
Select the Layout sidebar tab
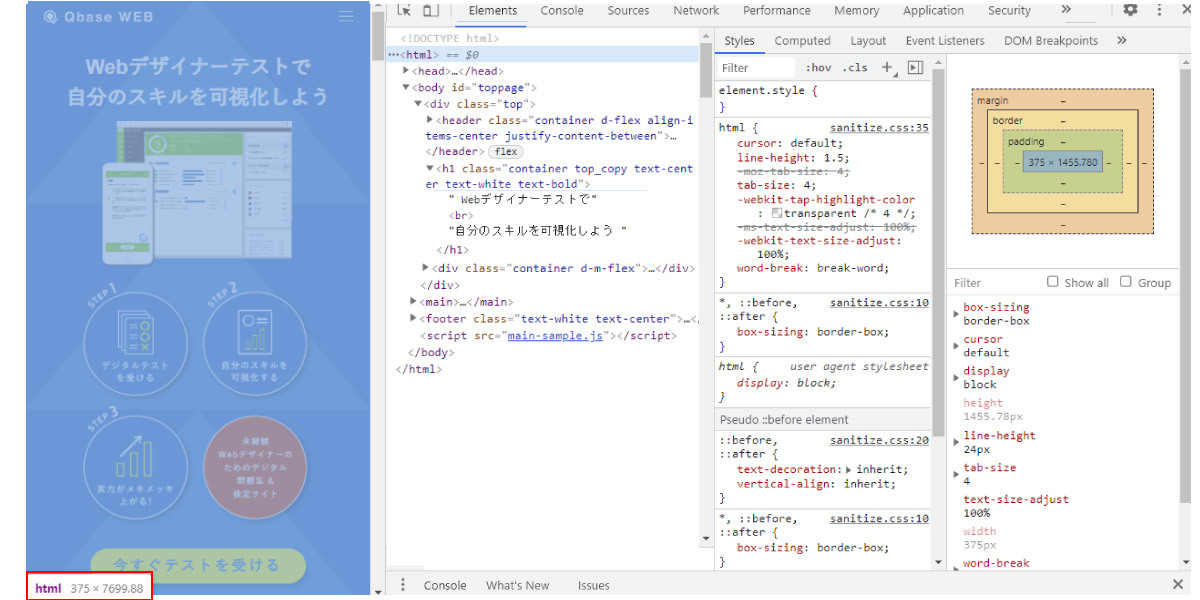[x=868, y=41]
